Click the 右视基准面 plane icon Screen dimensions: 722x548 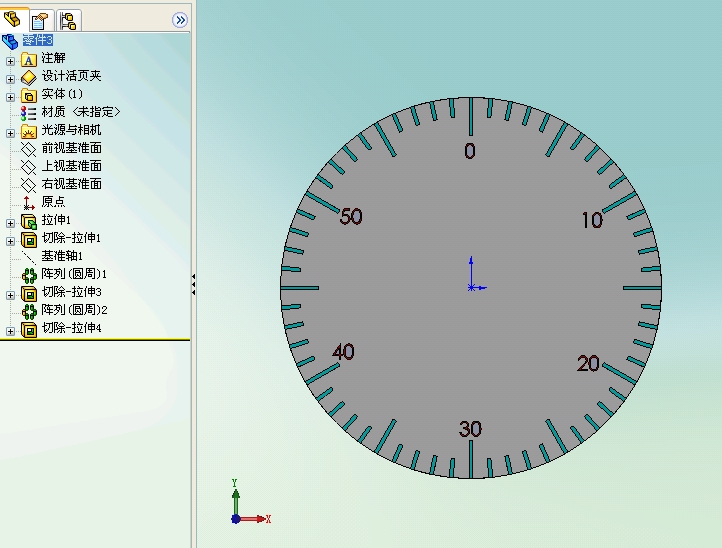[29, 185]
